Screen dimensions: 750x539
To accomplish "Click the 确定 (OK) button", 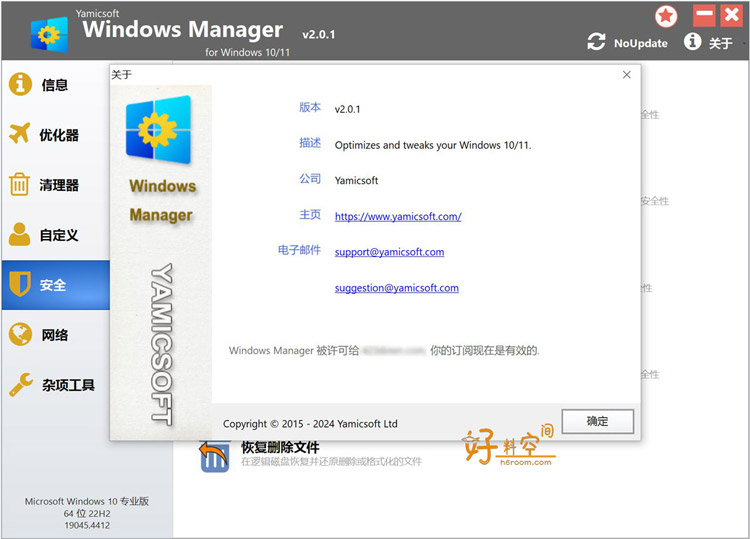I will (x=597, y=421).
